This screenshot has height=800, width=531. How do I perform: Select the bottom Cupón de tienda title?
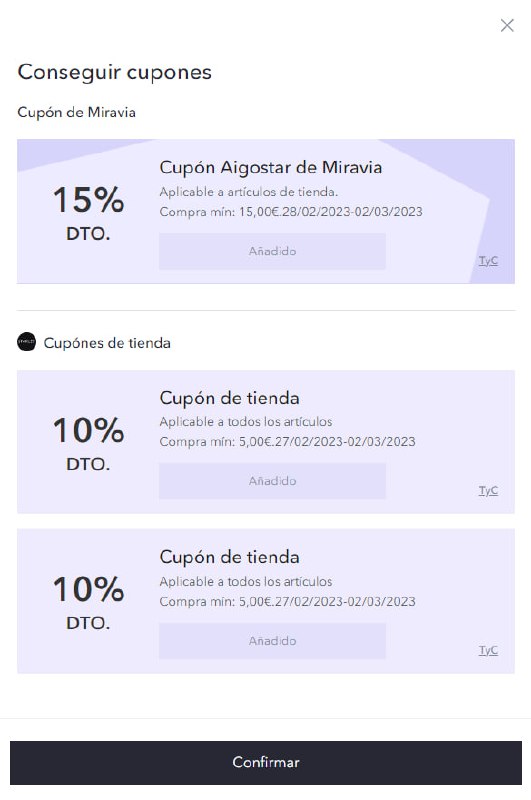click(230, 557)
